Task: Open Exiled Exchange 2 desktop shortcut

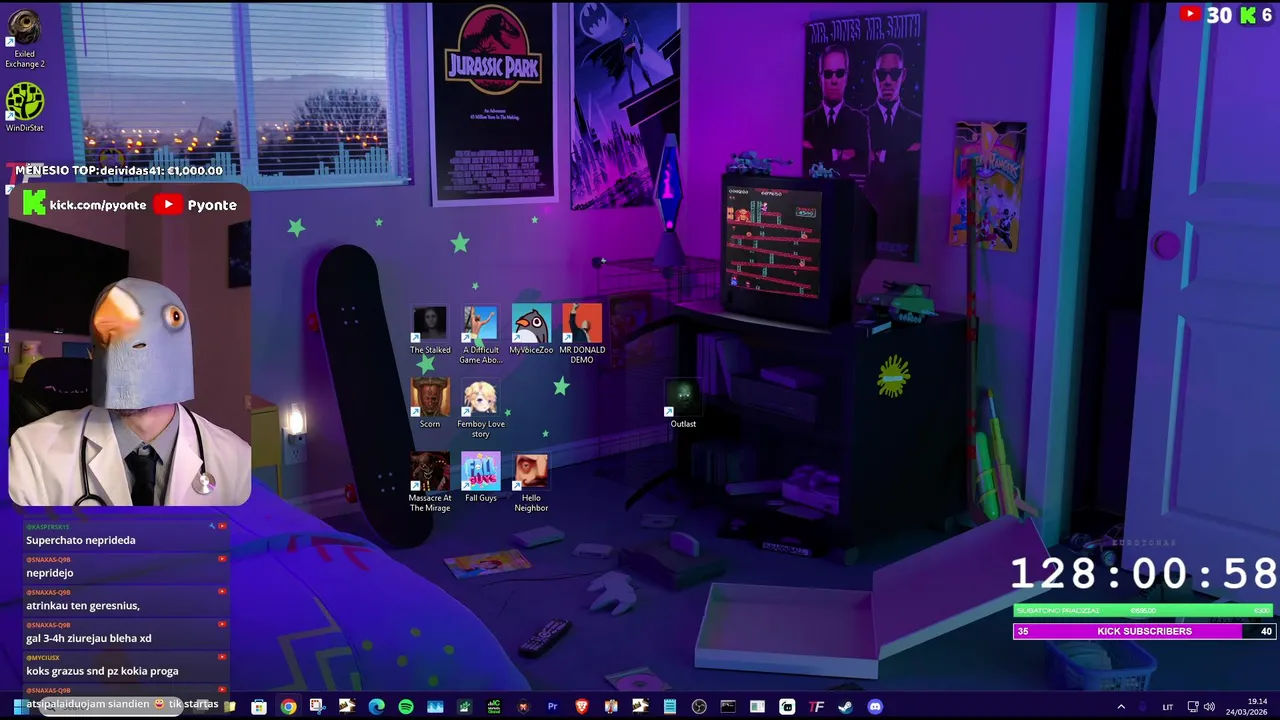Action: [25, 40]
